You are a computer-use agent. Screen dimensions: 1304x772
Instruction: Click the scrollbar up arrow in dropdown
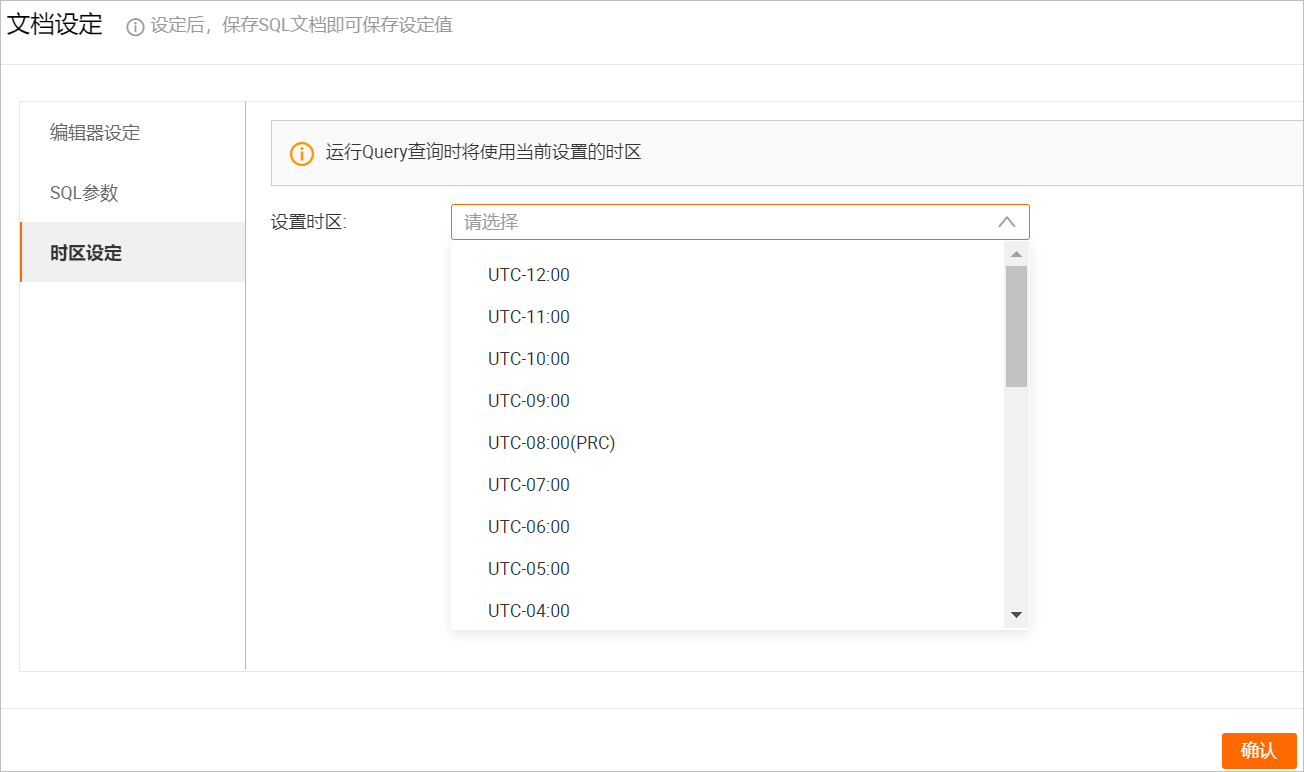click(1016, 254)
